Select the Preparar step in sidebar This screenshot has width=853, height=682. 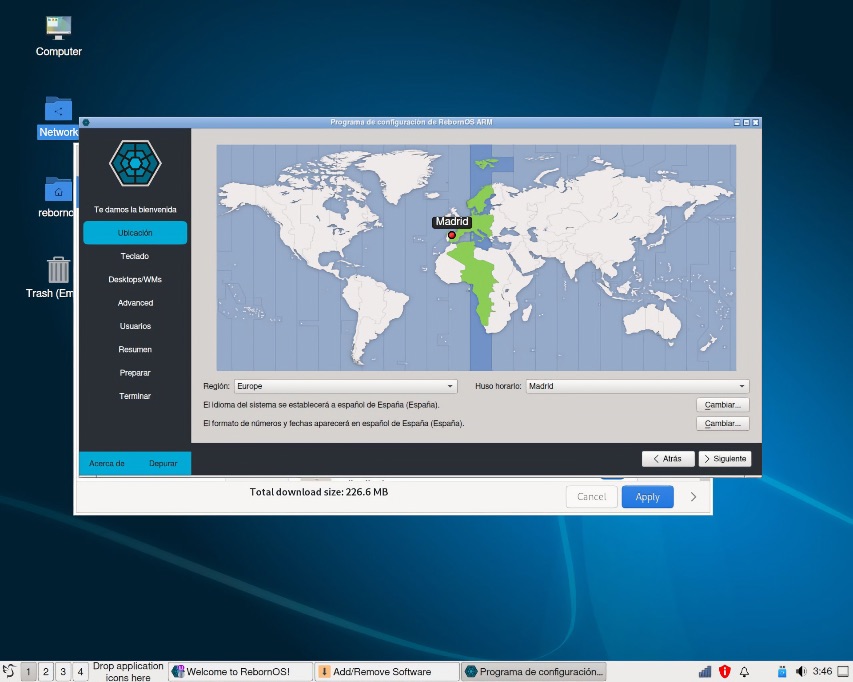(x=135, y=373)
